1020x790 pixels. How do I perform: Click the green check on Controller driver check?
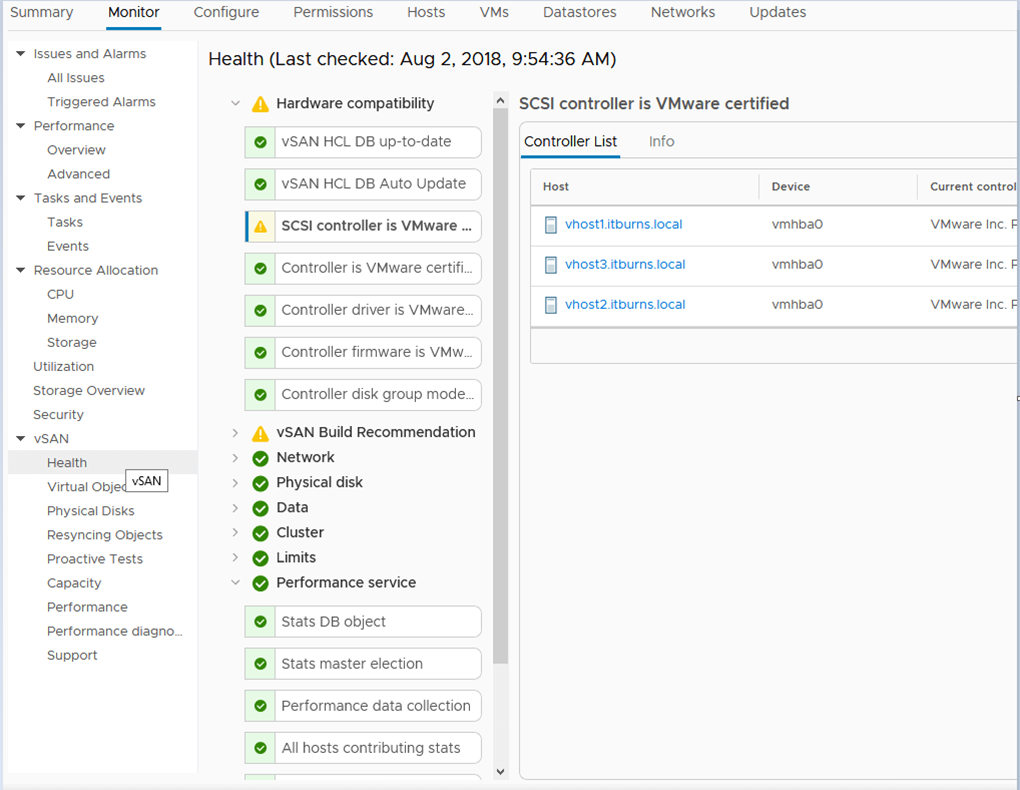point(259,310)
